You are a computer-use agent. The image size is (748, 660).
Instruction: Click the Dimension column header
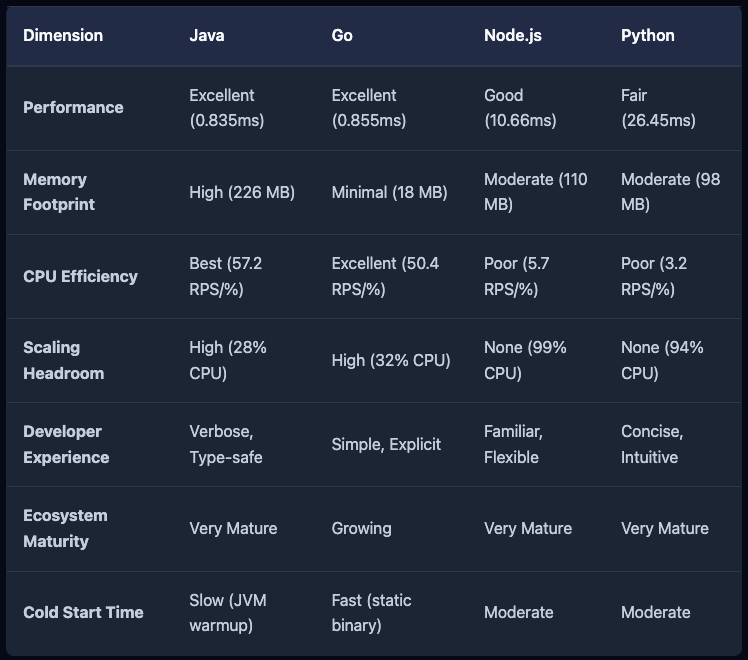[63, 35]
